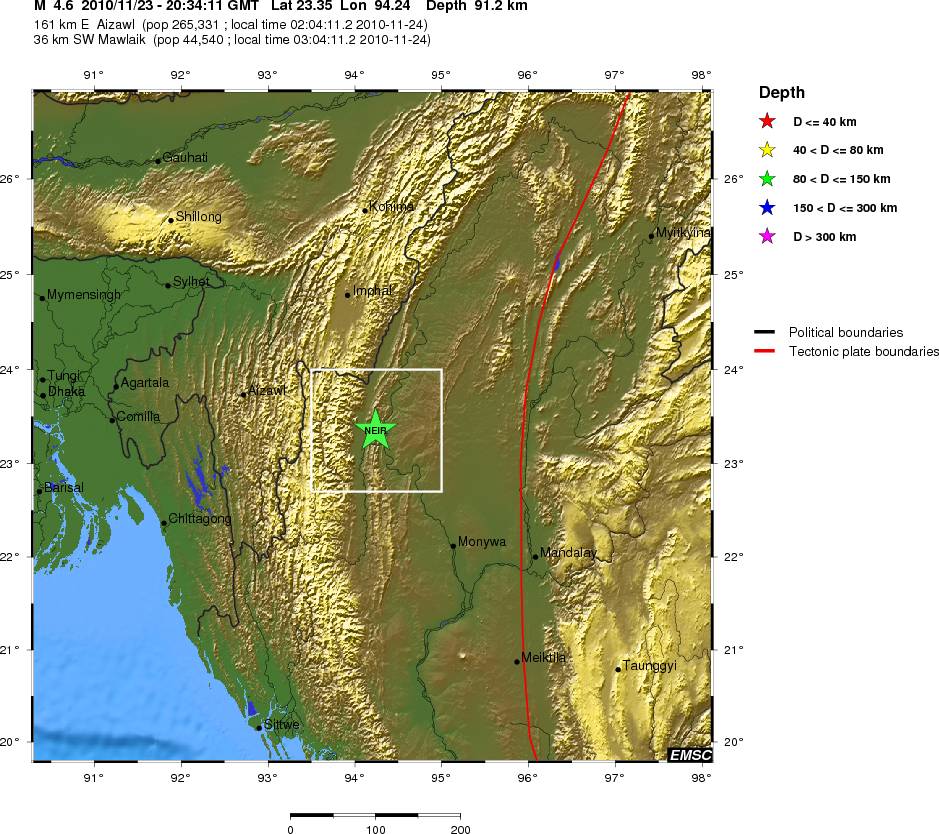Screen dimensions: 939x834
Task: Click the distance scale bar below the map
Action: tap(375, 815)
